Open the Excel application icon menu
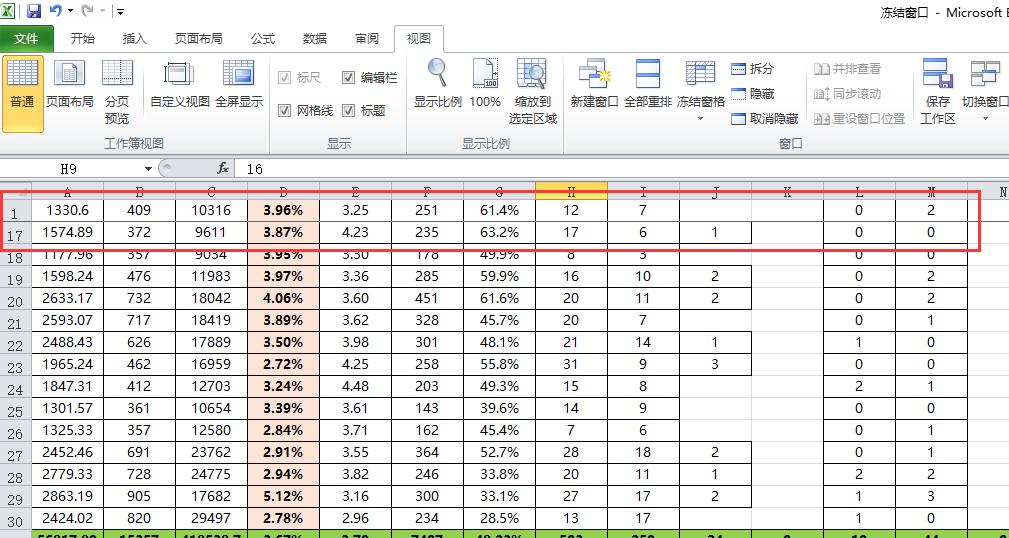 8,11
